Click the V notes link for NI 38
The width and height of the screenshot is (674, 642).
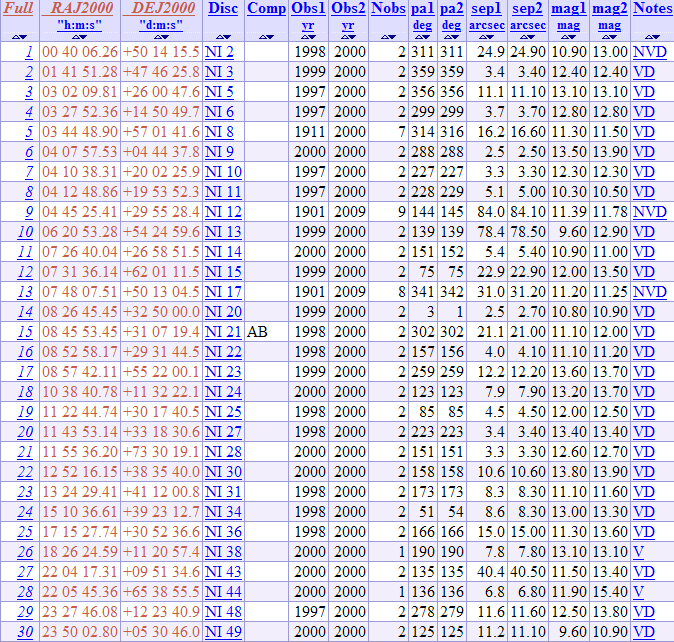638,552
